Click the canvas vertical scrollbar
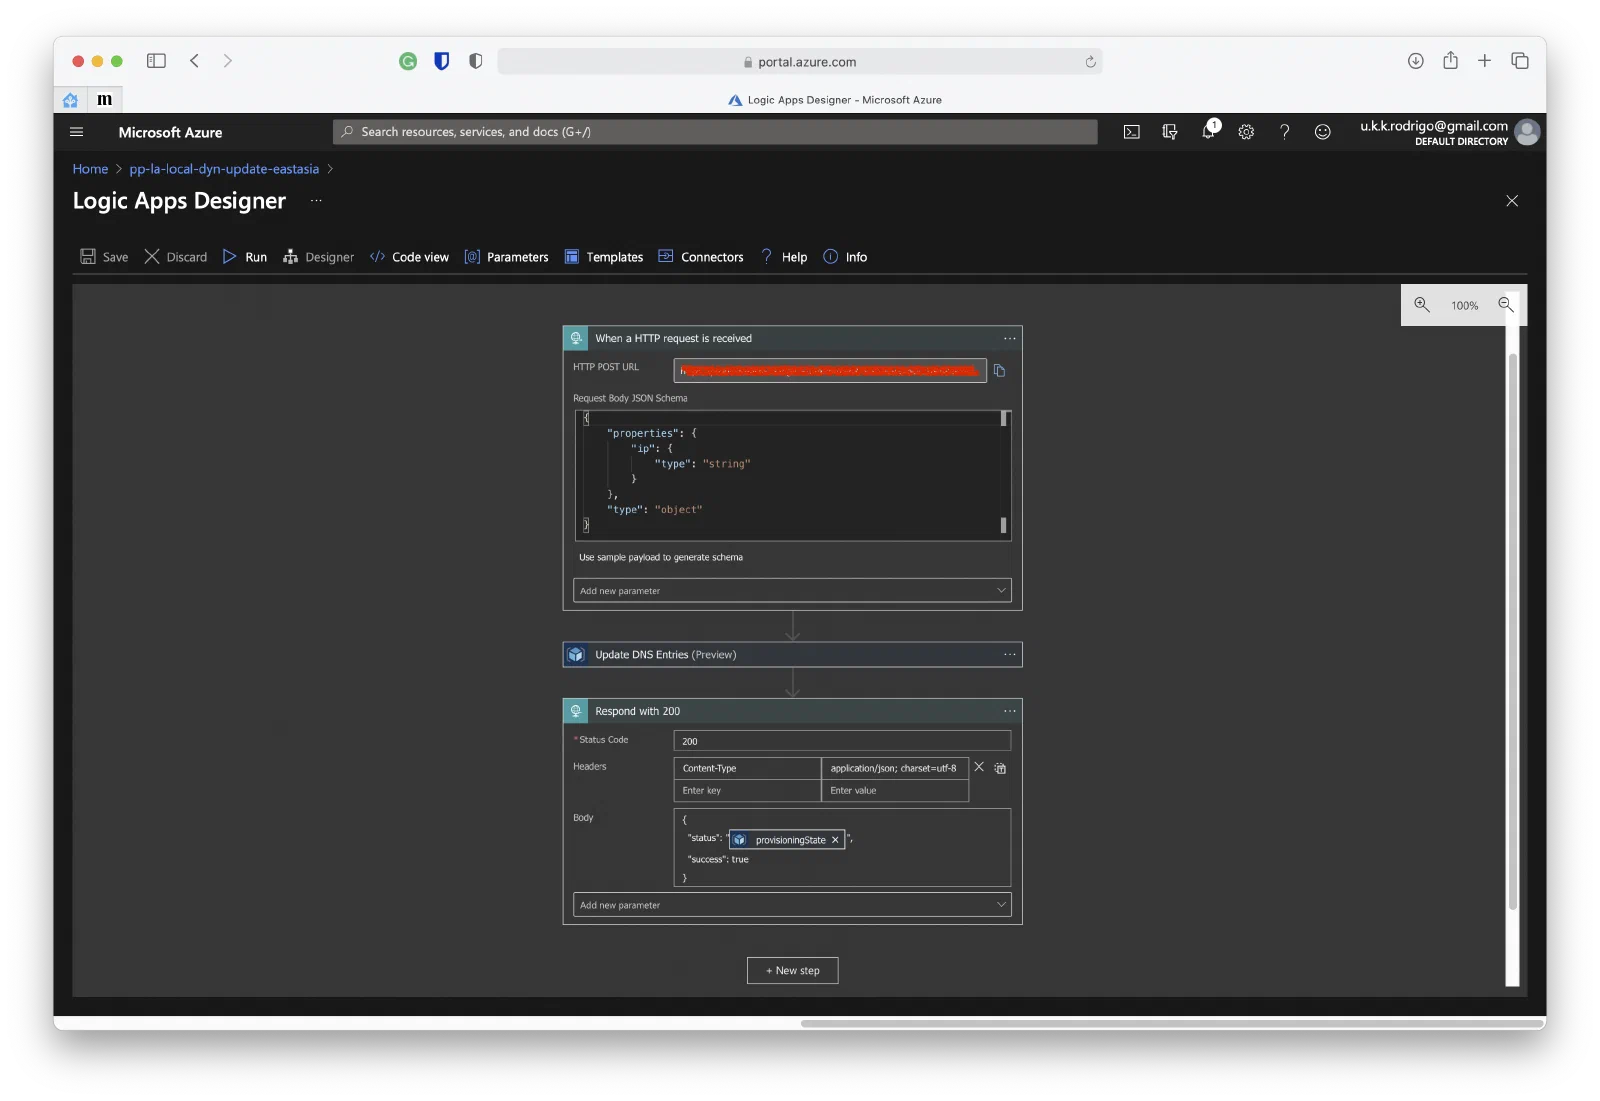The width and height of the screenshot is (1600, 1101). coord(1512,630)
